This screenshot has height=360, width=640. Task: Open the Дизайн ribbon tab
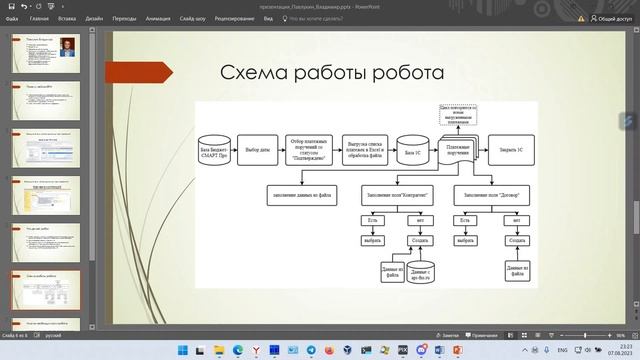94,19
